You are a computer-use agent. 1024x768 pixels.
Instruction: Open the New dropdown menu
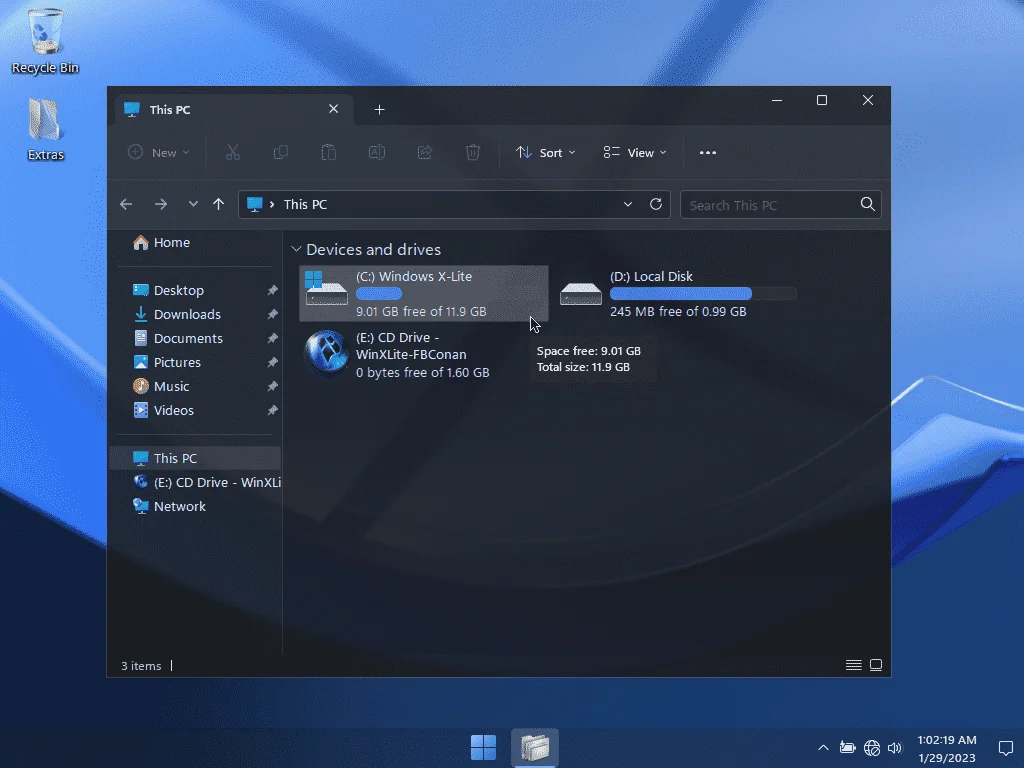click(x=159, y=153)
